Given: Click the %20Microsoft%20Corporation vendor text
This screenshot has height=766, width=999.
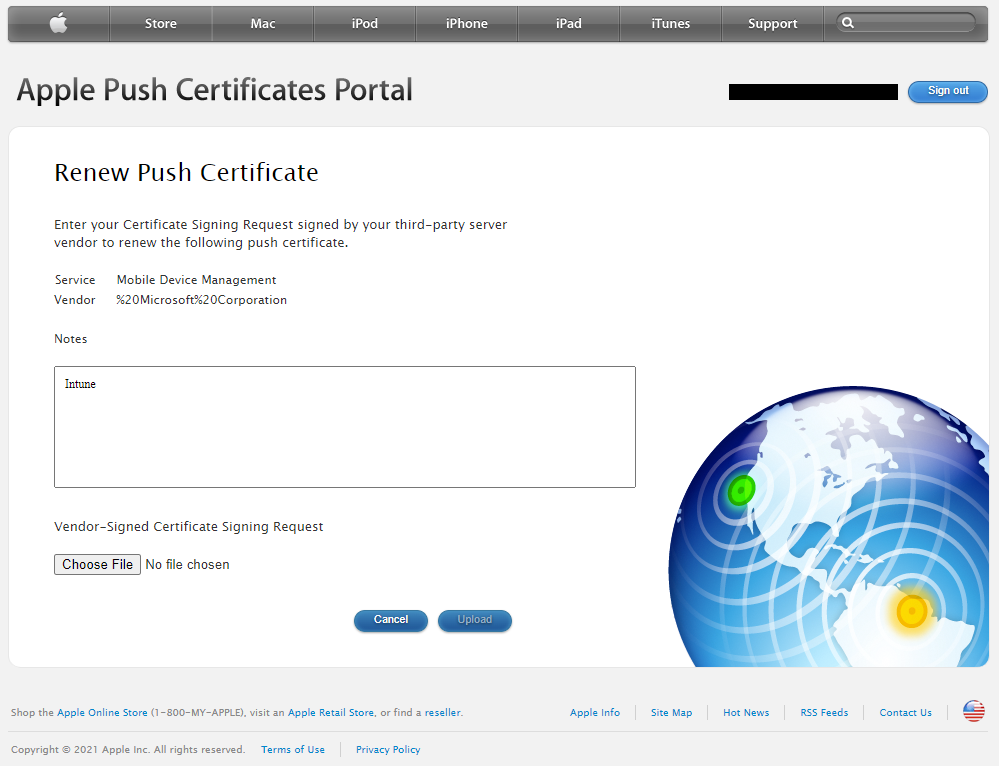Looking at the screenshot, I should pyautogui.click(x=201, y=300).
